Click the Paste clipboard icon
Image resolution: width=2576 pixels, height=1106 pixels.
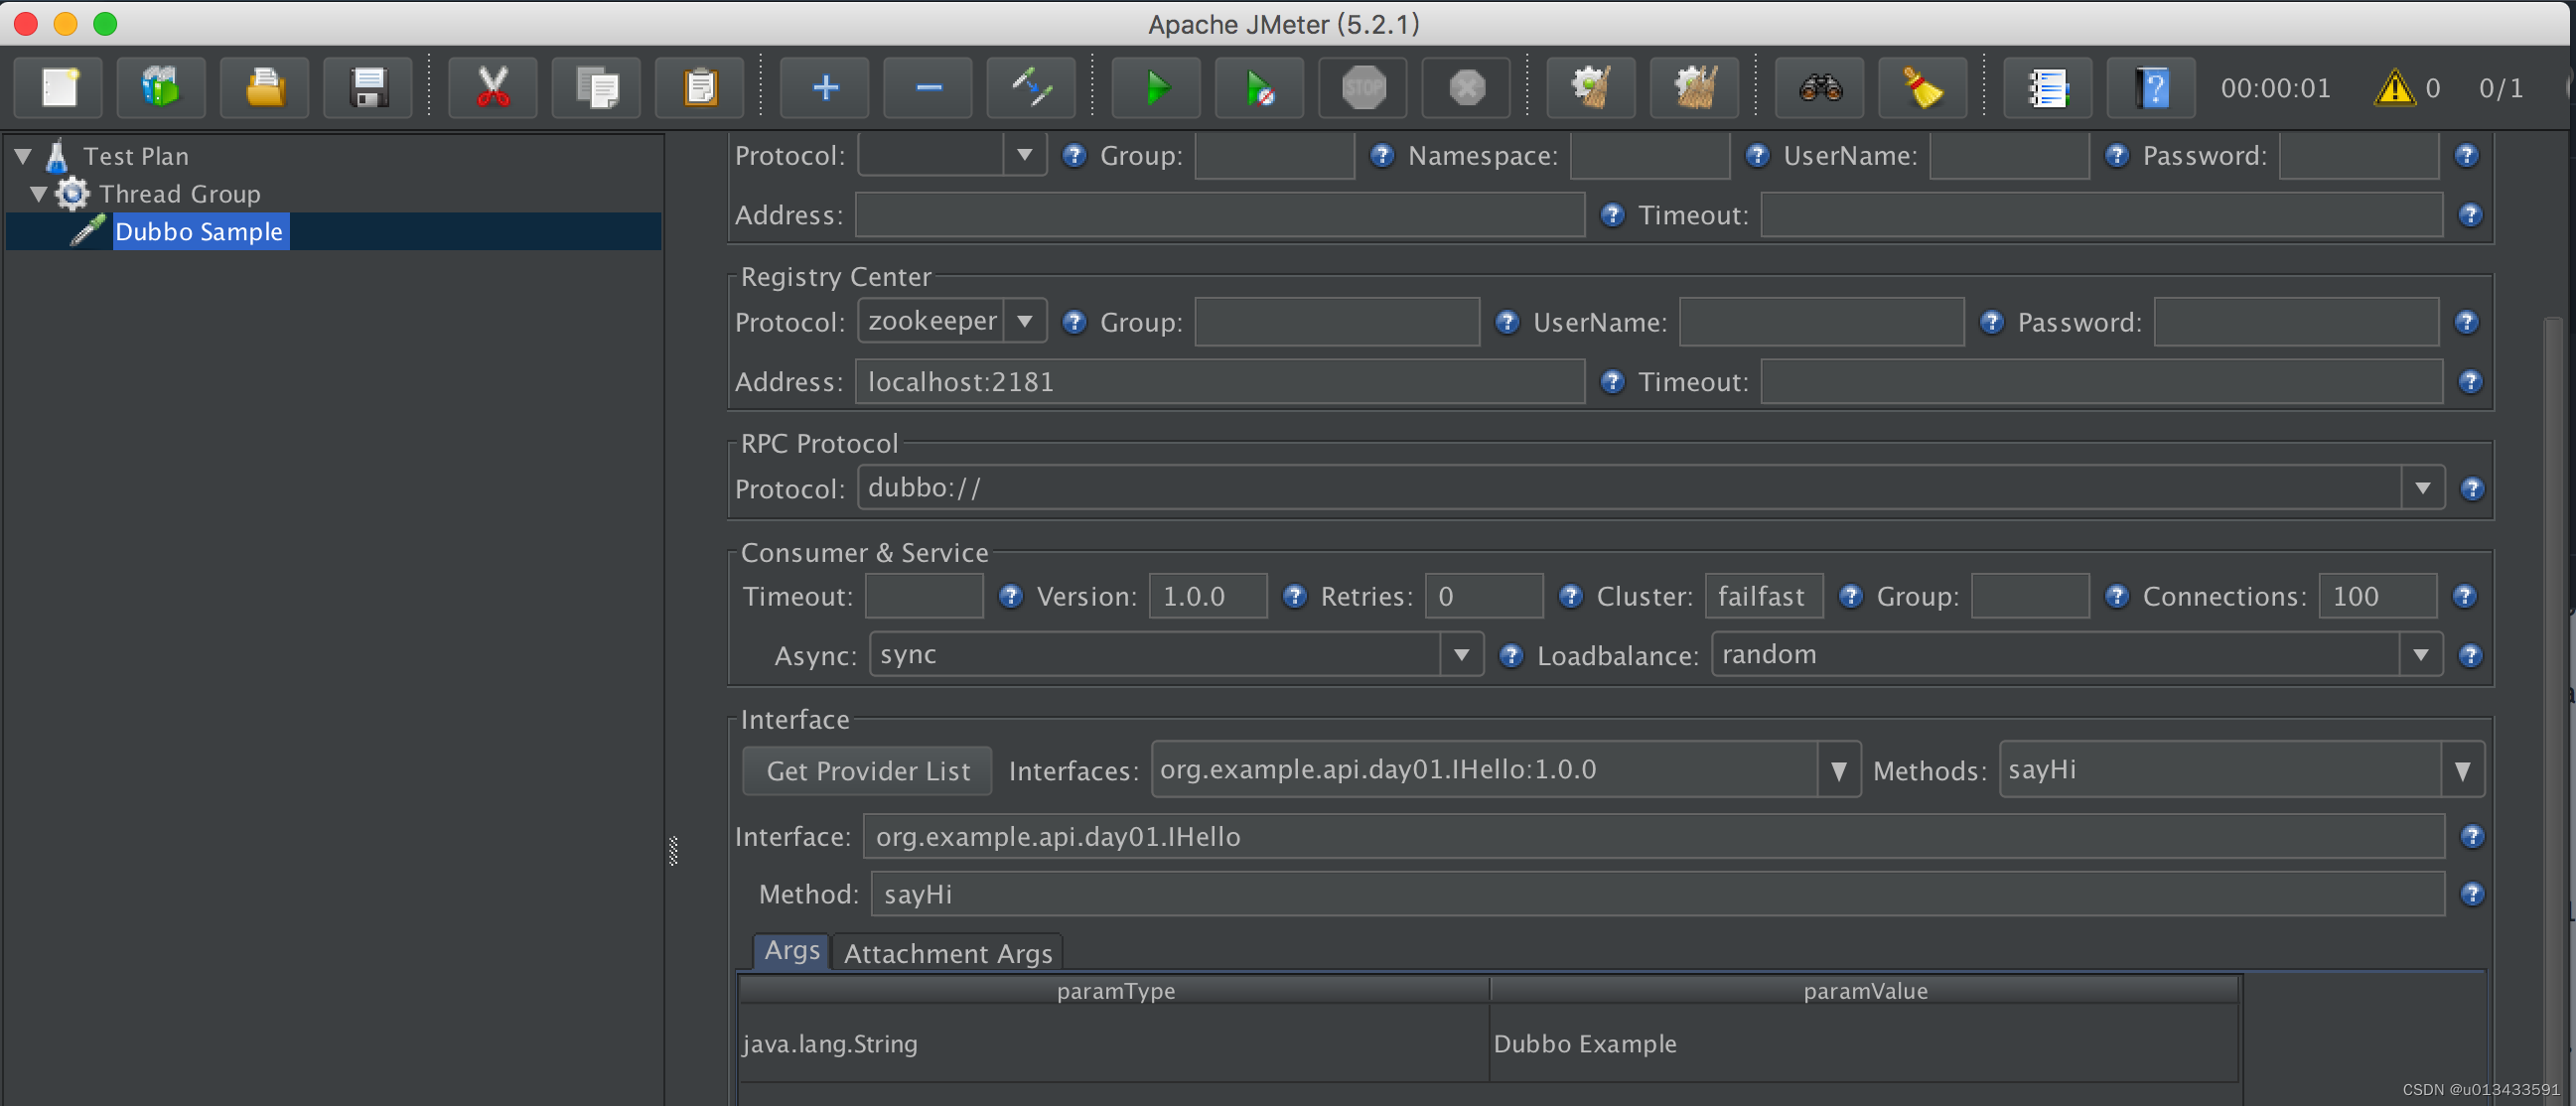pos(700,88)
